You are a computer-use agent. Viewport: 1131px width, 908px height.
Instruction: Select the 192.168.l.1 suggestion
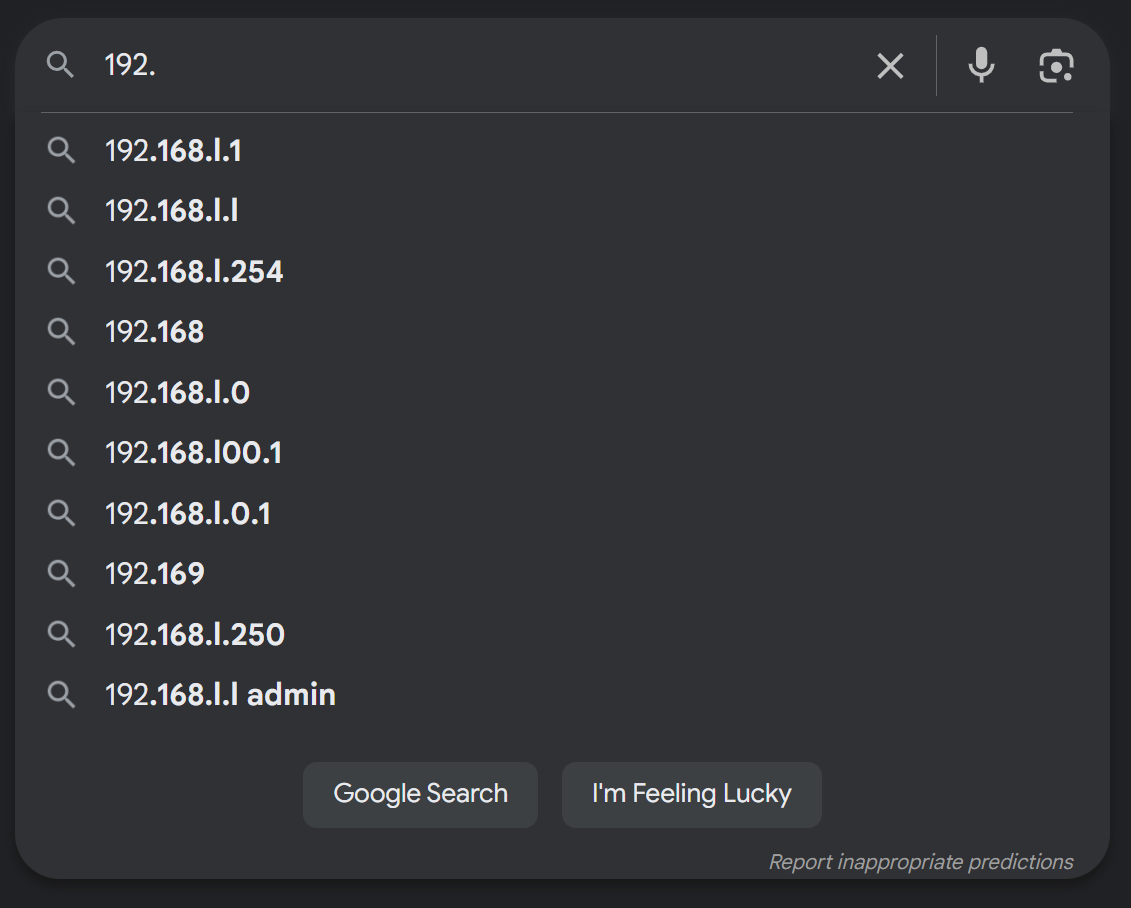coord(173,151)
